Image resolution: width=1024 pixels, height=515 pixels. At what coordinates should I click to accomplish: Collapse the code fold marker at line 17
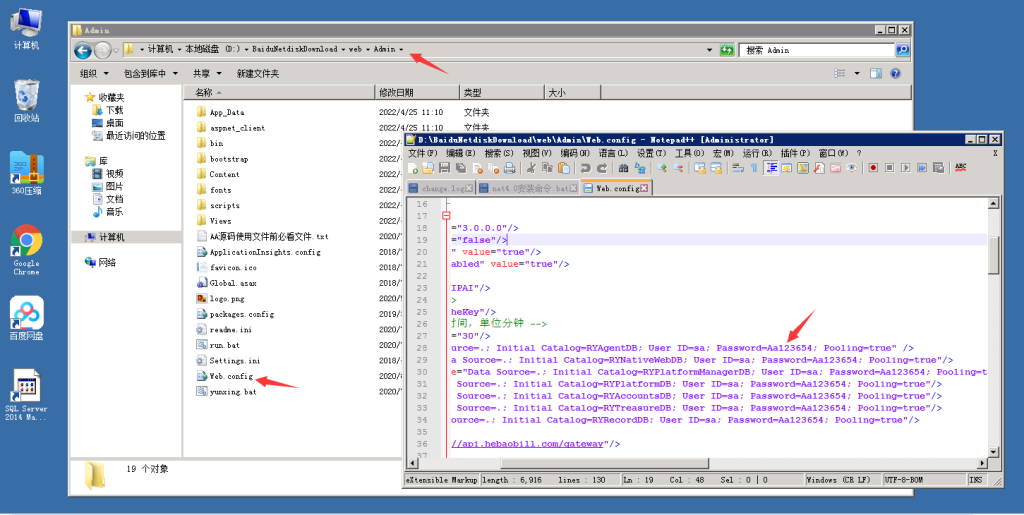click(x=446, y=215)
